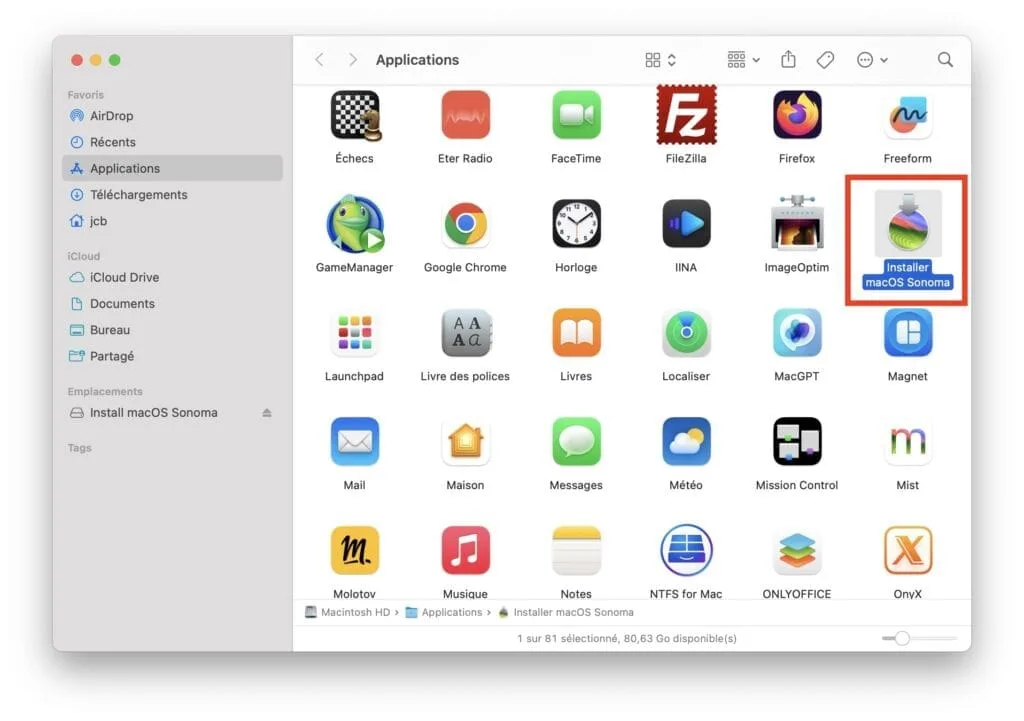This screenshot has height=721, width=1024.
Task: Click the MacGPT app icon
Action: (x=797, y=333)
